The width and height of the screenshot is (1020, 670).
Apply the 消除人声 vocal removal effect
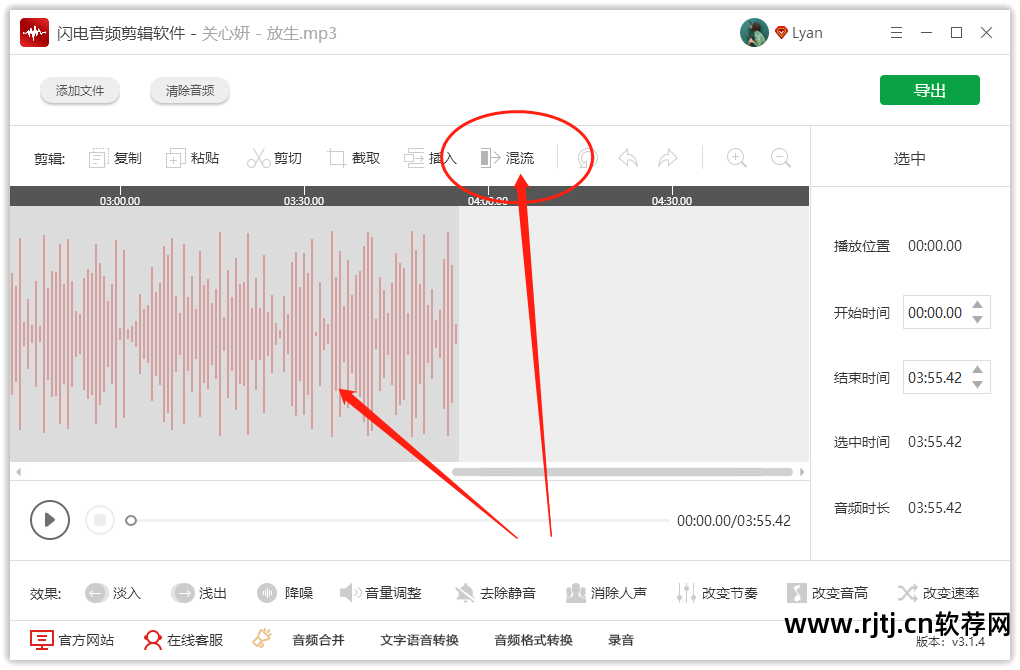(607, 592)
